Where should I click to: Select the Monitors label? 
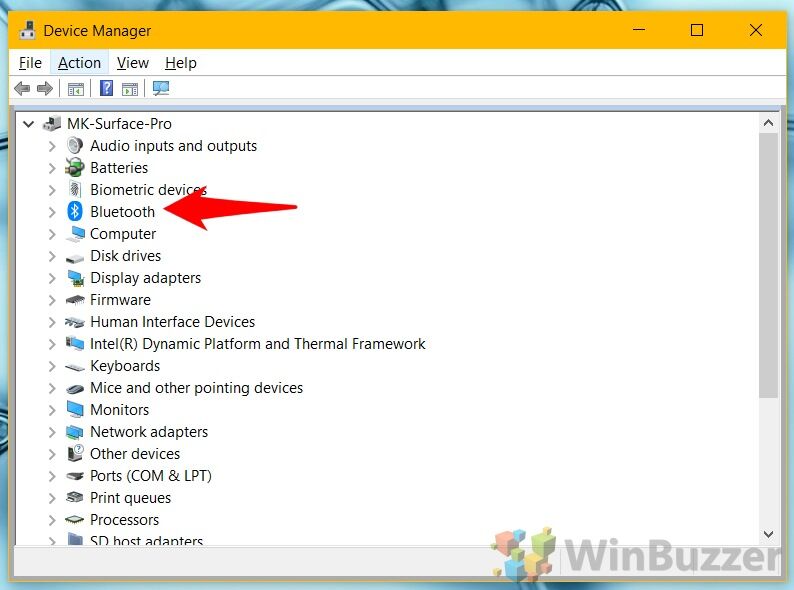(x=120, y=410)
